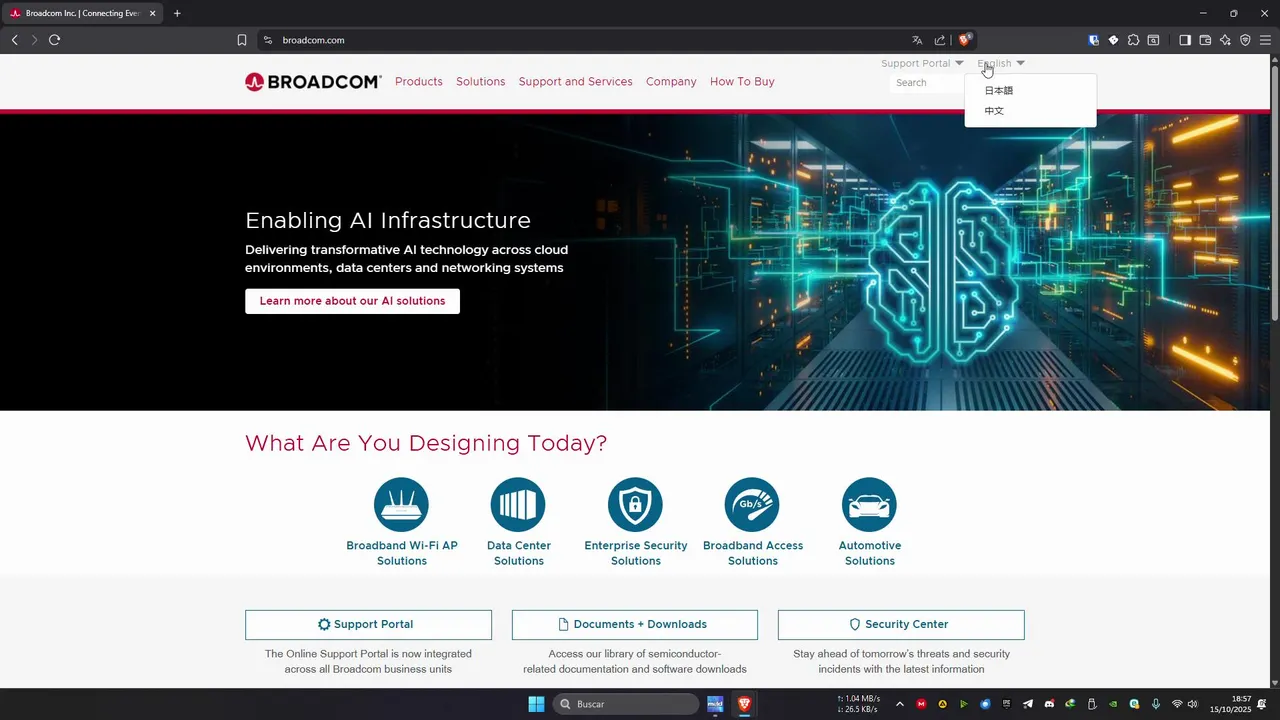Open the Wi-Fi tray icon

point(1177,704)
